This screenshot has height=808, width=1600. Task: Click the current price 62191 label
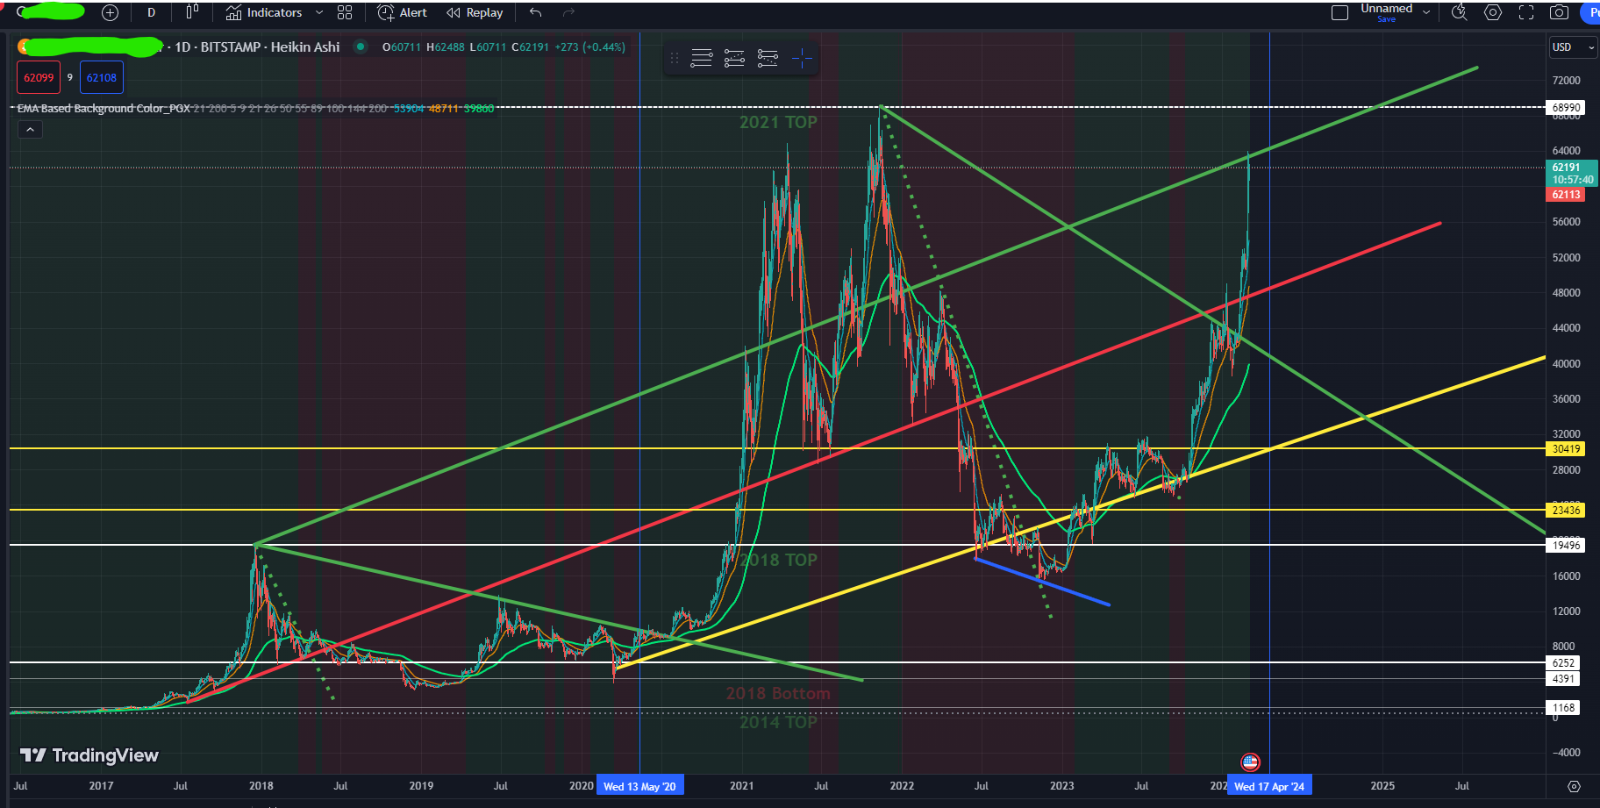[x=1571, y=173]
